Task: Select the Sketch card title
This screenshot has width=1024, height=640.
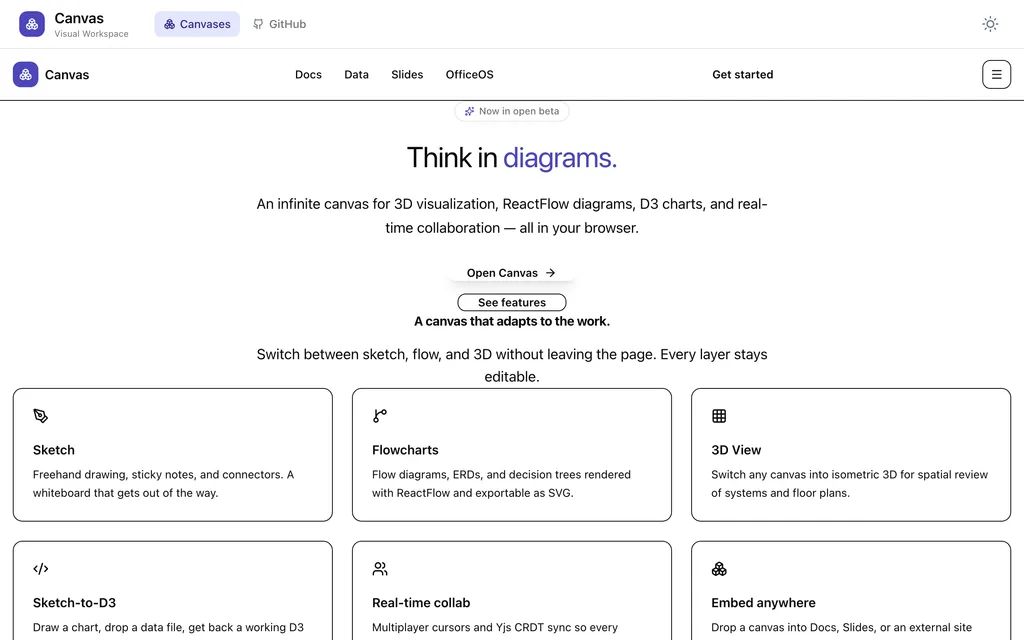Action: (x=54, y=450)
